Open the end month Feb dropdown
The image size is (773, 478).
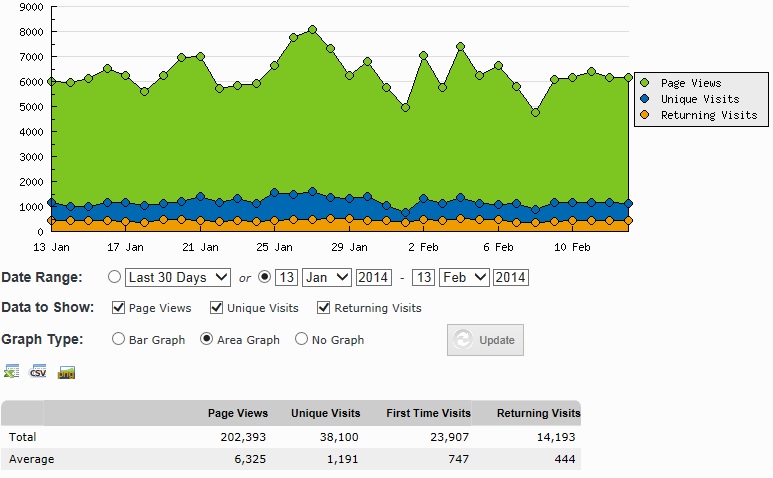click(x=465, y=277)
